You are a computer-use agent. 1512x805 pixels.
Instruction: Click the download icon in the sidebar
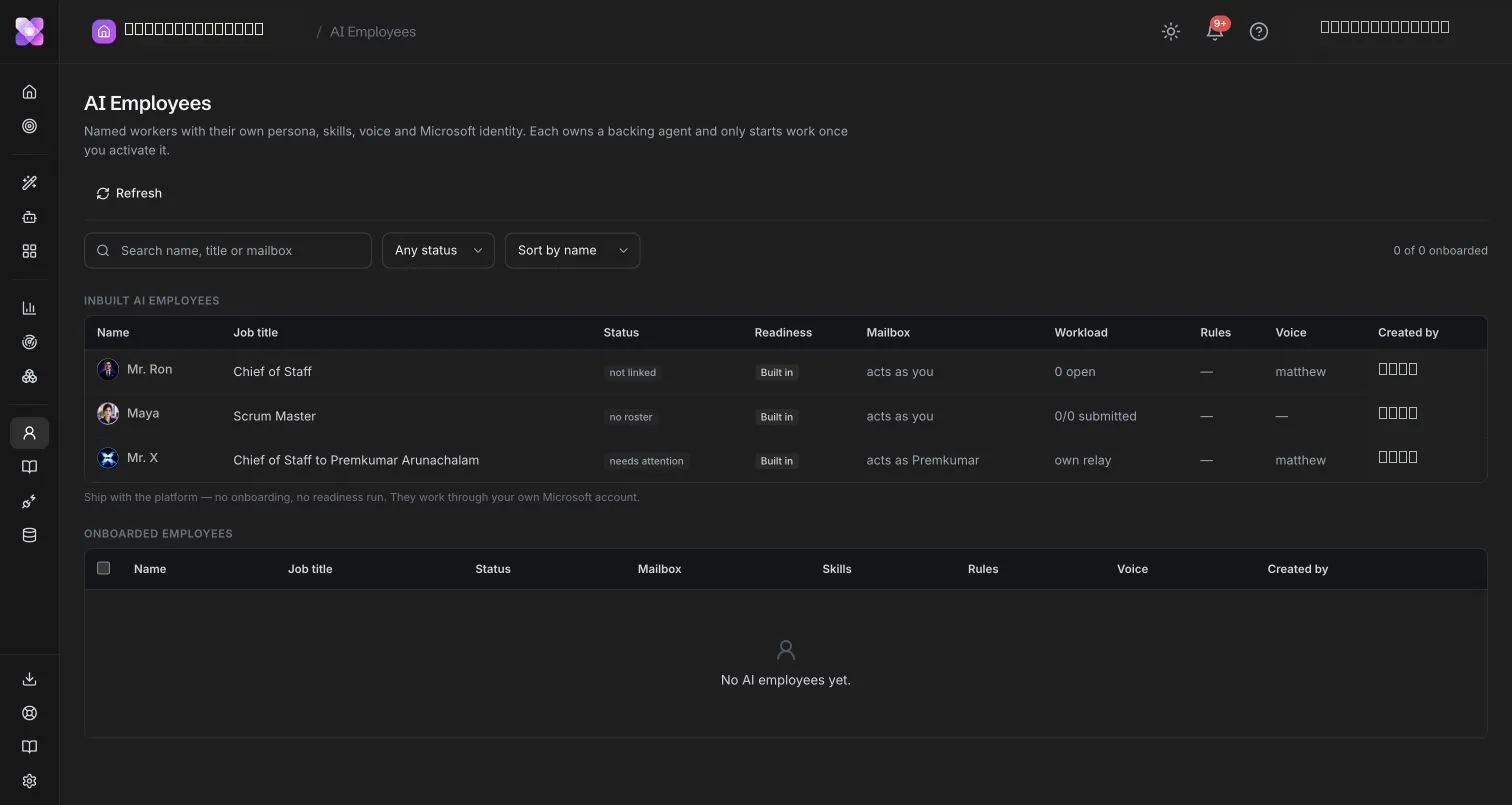pos(29,679)
